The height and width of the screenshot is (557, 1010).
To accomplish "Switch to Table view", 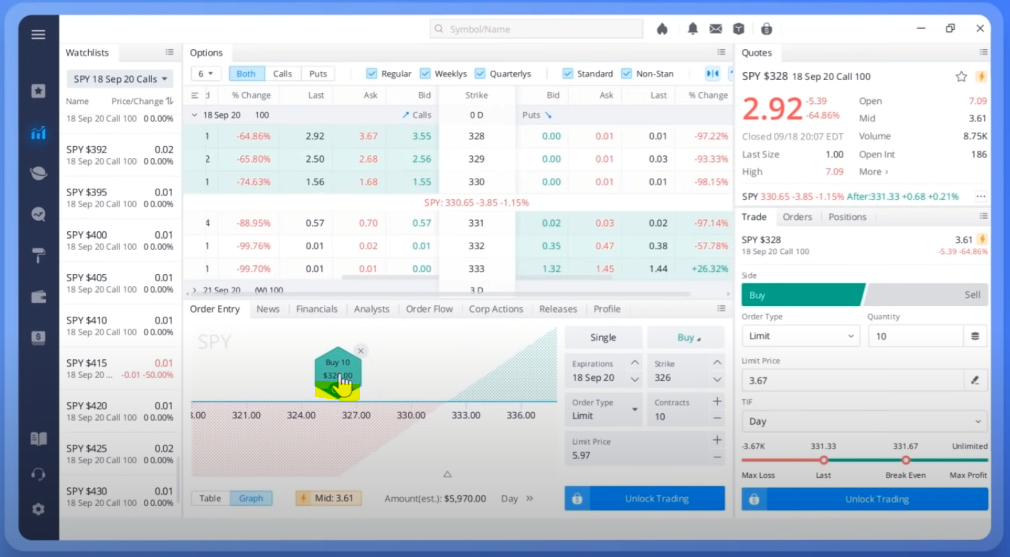I will (x=210, y=498).
